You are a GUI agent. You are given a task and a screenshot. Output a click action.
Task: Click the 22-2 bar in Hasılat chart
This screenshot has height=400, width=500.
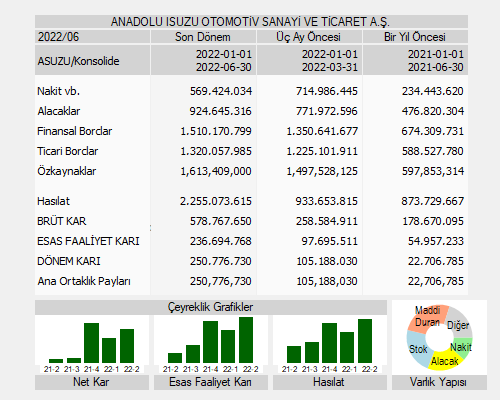tap(365, 341)
